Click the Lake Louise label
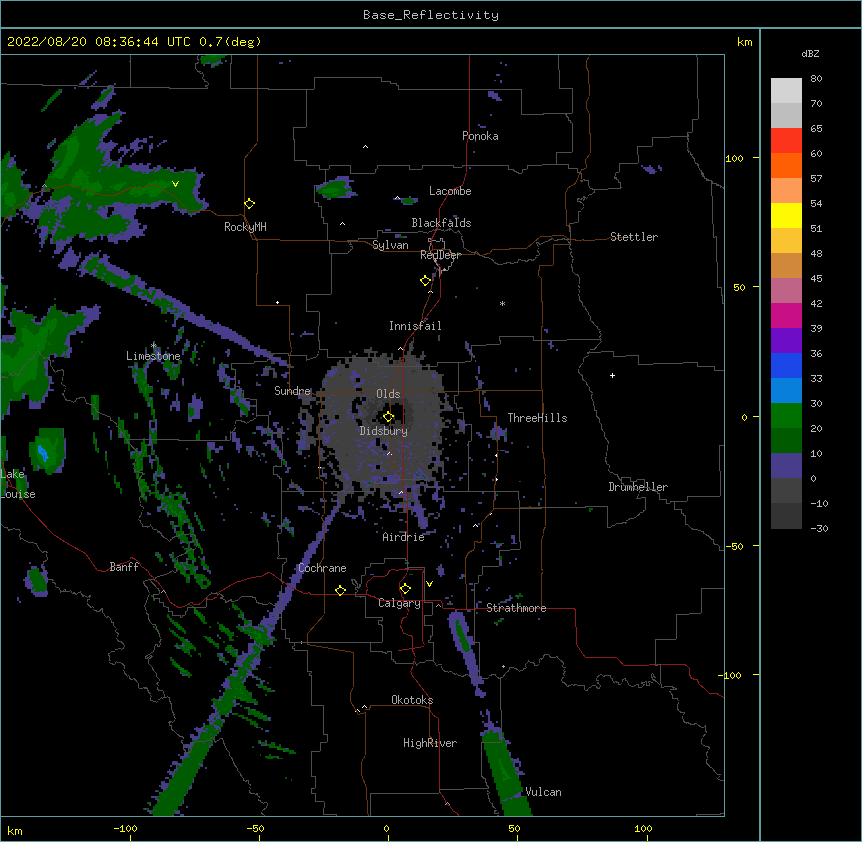Image resolution: width=862 pixels, height=842 pixels. click(17, 484)
